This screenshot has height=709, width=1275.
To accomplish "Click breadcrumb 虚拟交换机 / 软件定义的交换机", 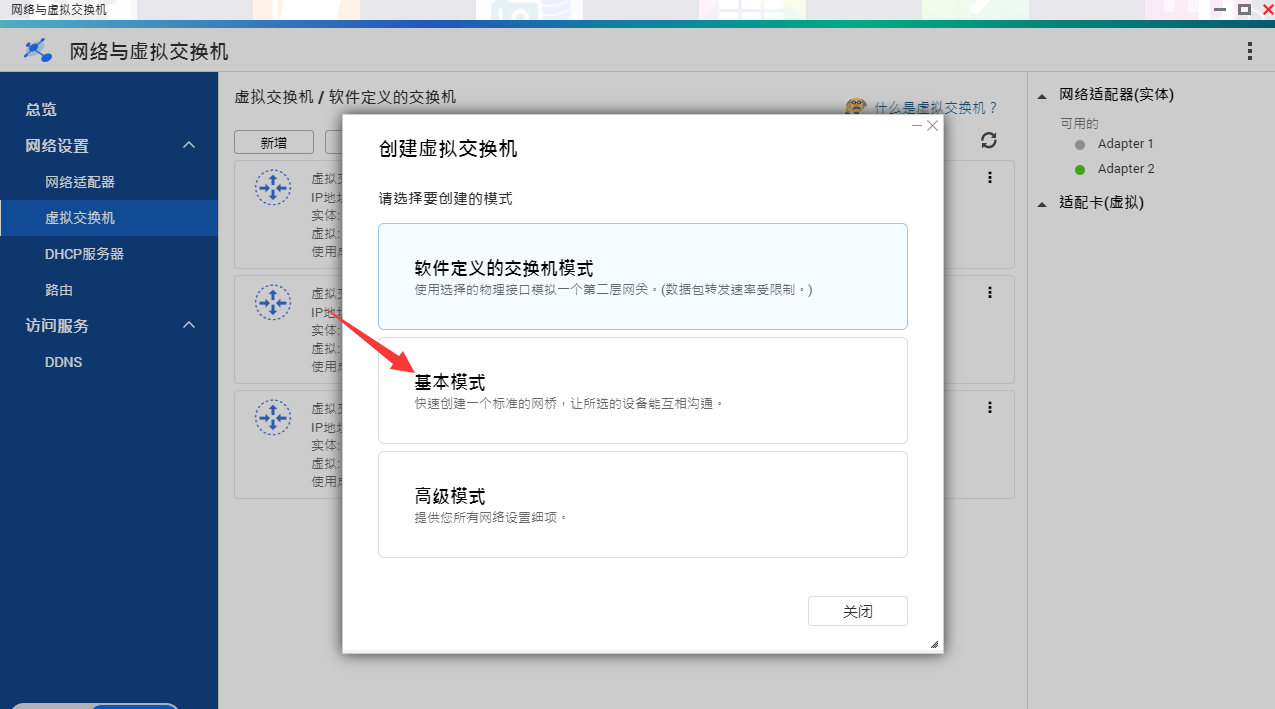I will click(345, 97).
